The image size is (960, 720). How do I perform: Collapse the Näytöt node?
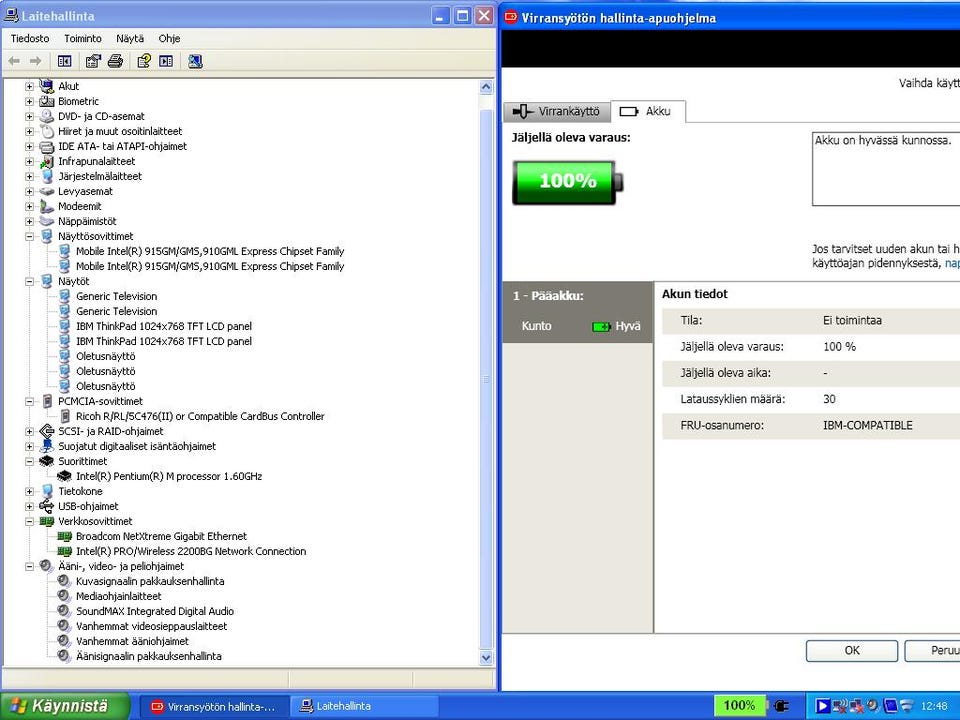click(29, 282)
